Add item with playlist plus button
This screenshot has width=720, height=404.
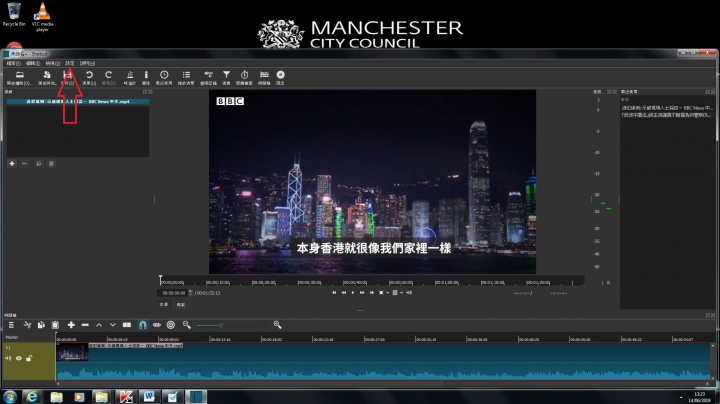[x=12, y=163]
